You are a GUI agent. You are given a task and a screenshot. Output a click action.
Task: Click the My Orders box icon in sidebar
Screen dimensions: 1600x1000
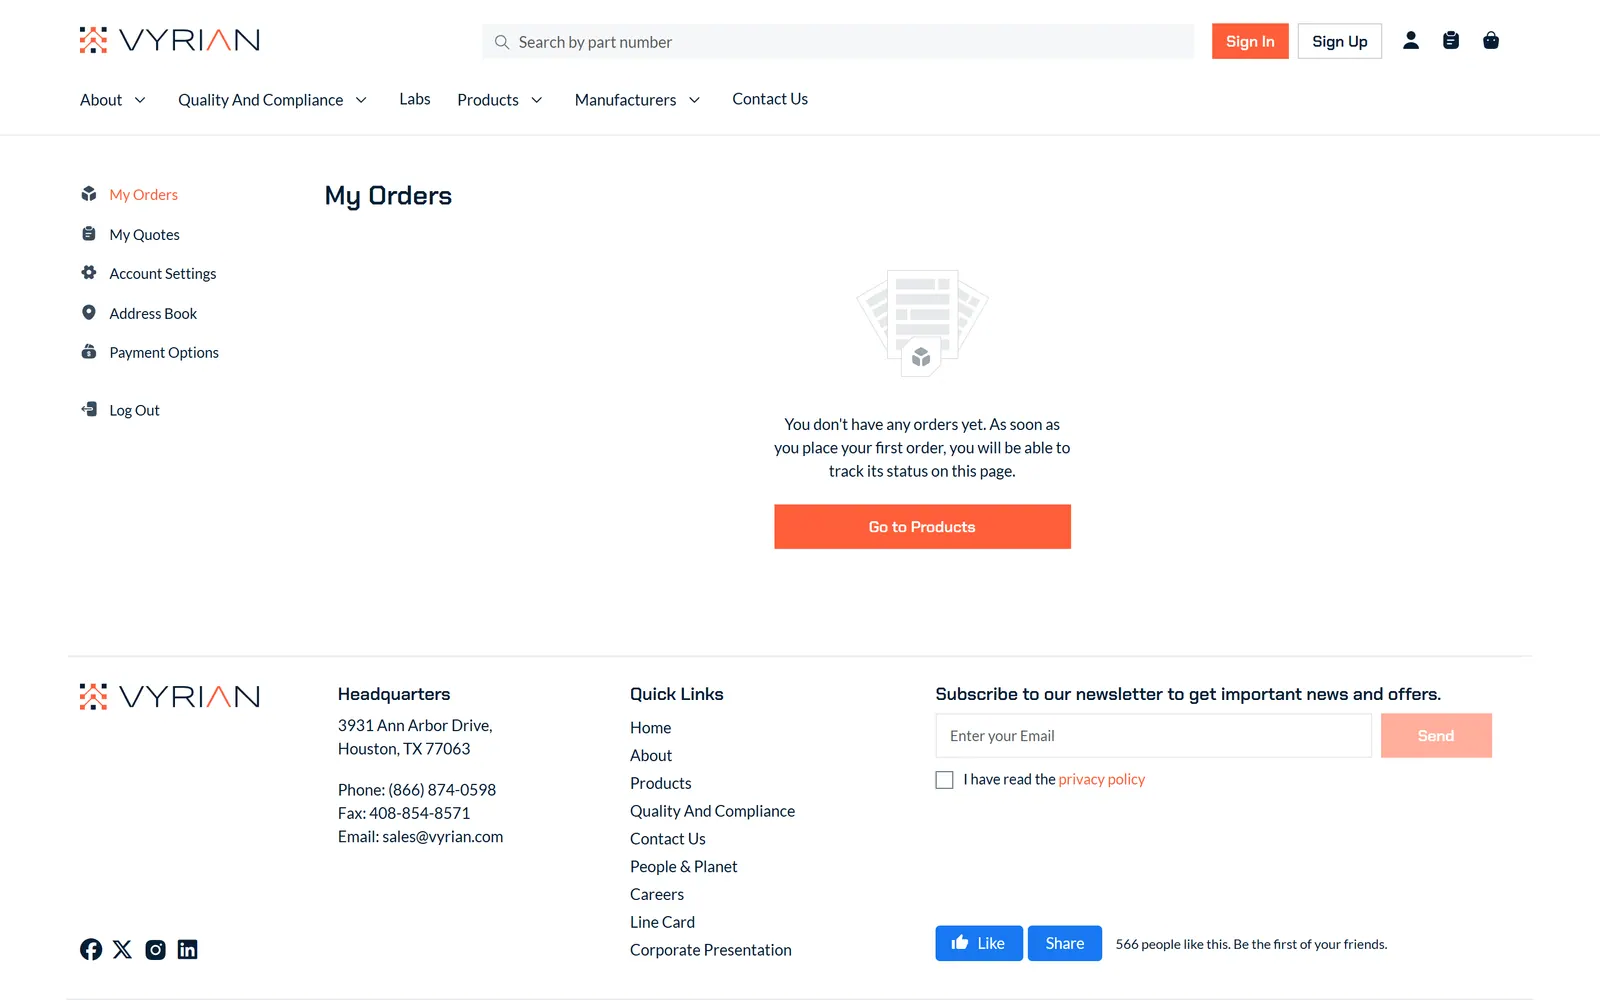coord(89,194)
